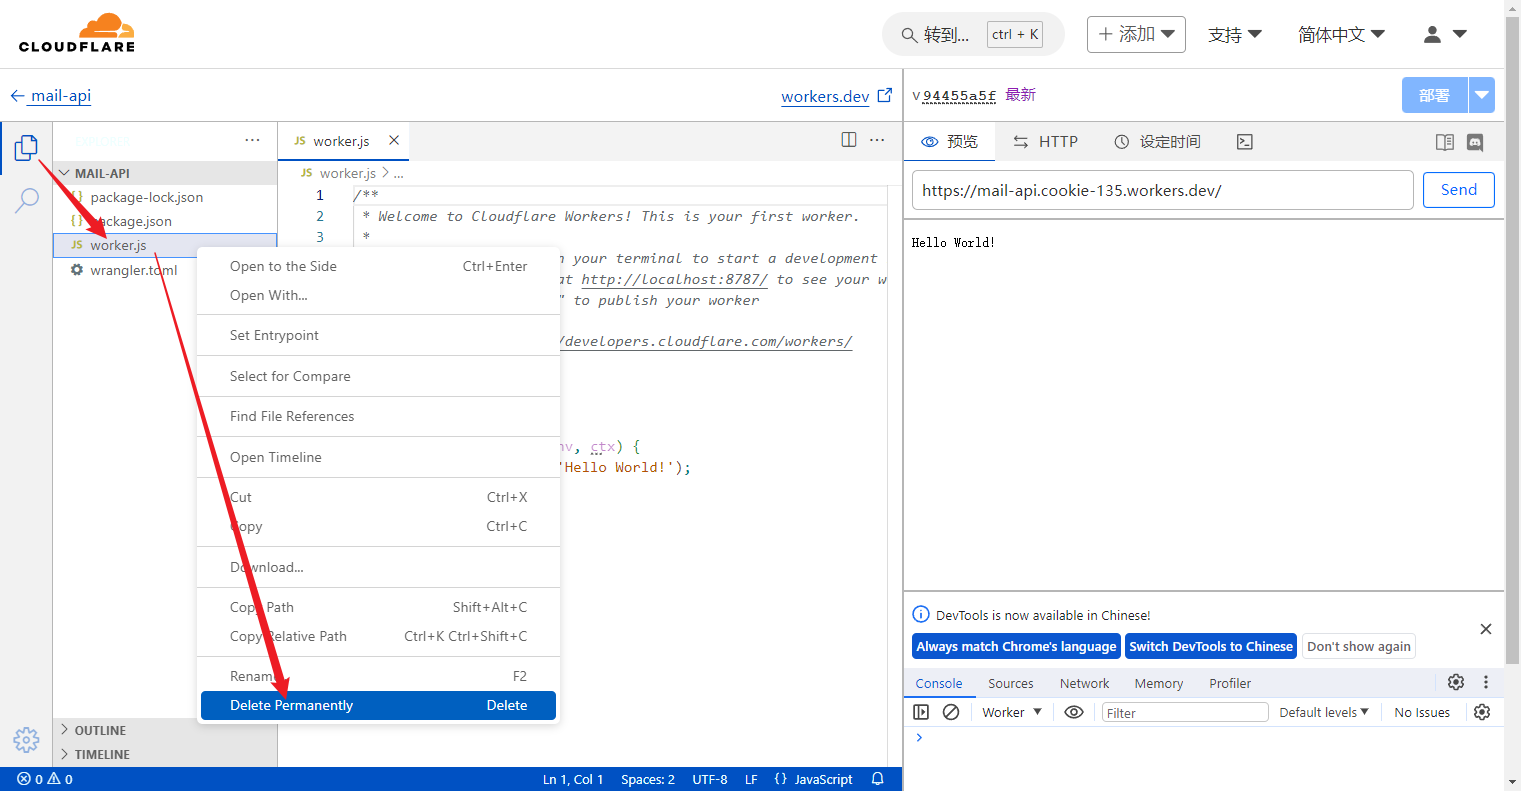The width and height of the screenshot is (1521, 791).
Task: Show the 预览 preview tab
Action: 950,142
